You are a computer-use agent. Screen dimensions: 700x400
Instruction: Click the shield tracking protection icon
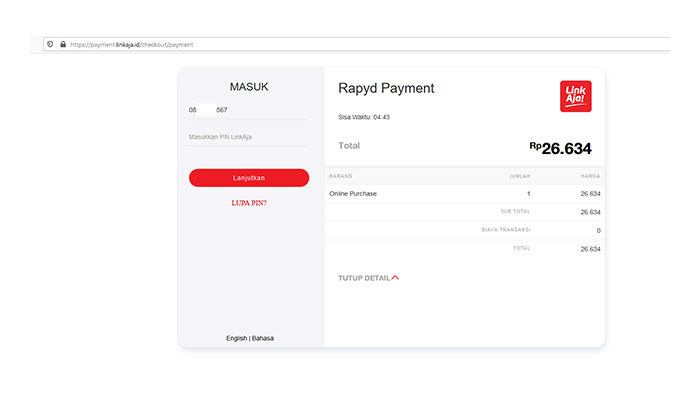point(50,44)
